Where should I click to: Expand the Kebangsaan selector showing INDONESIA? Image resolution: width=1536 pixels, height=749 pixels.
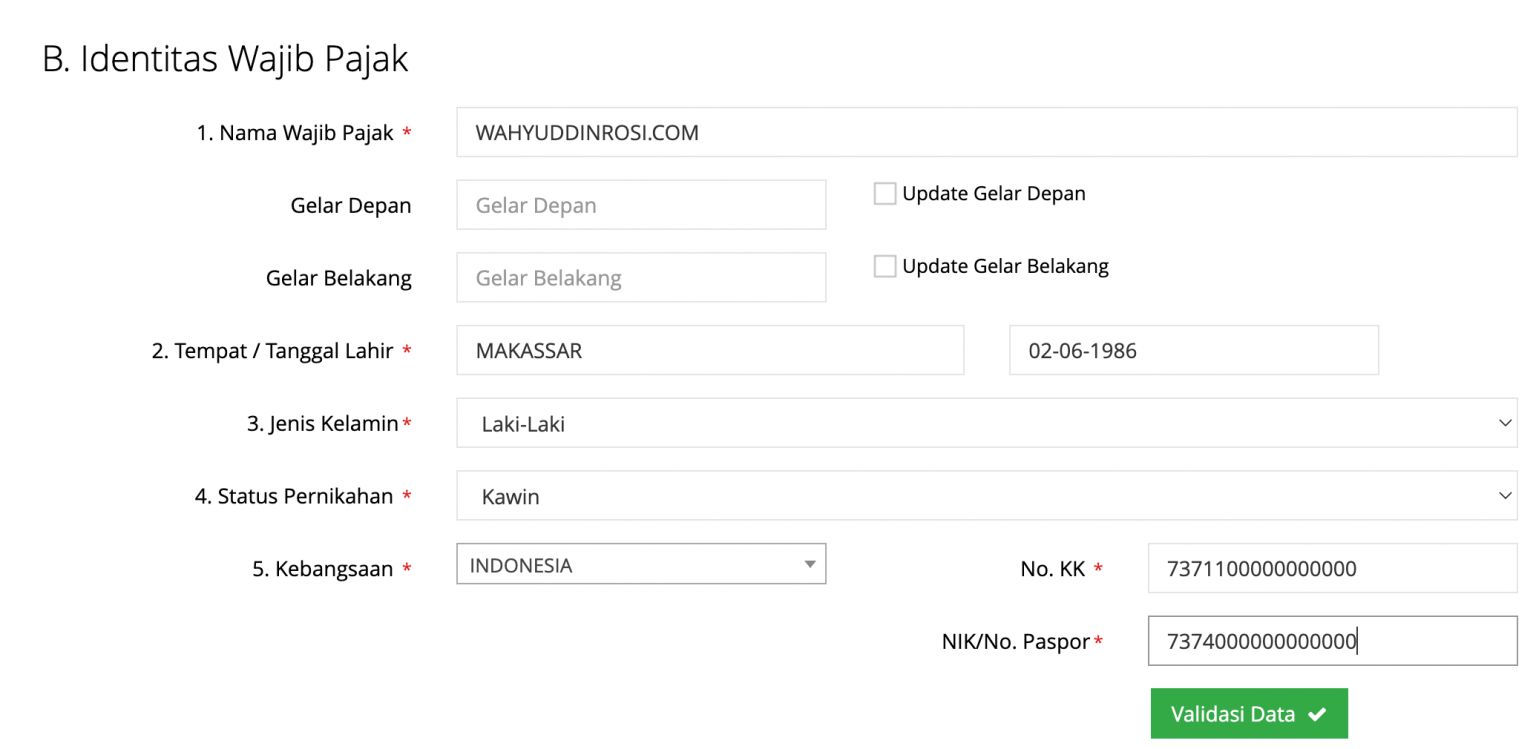point(640,564)
